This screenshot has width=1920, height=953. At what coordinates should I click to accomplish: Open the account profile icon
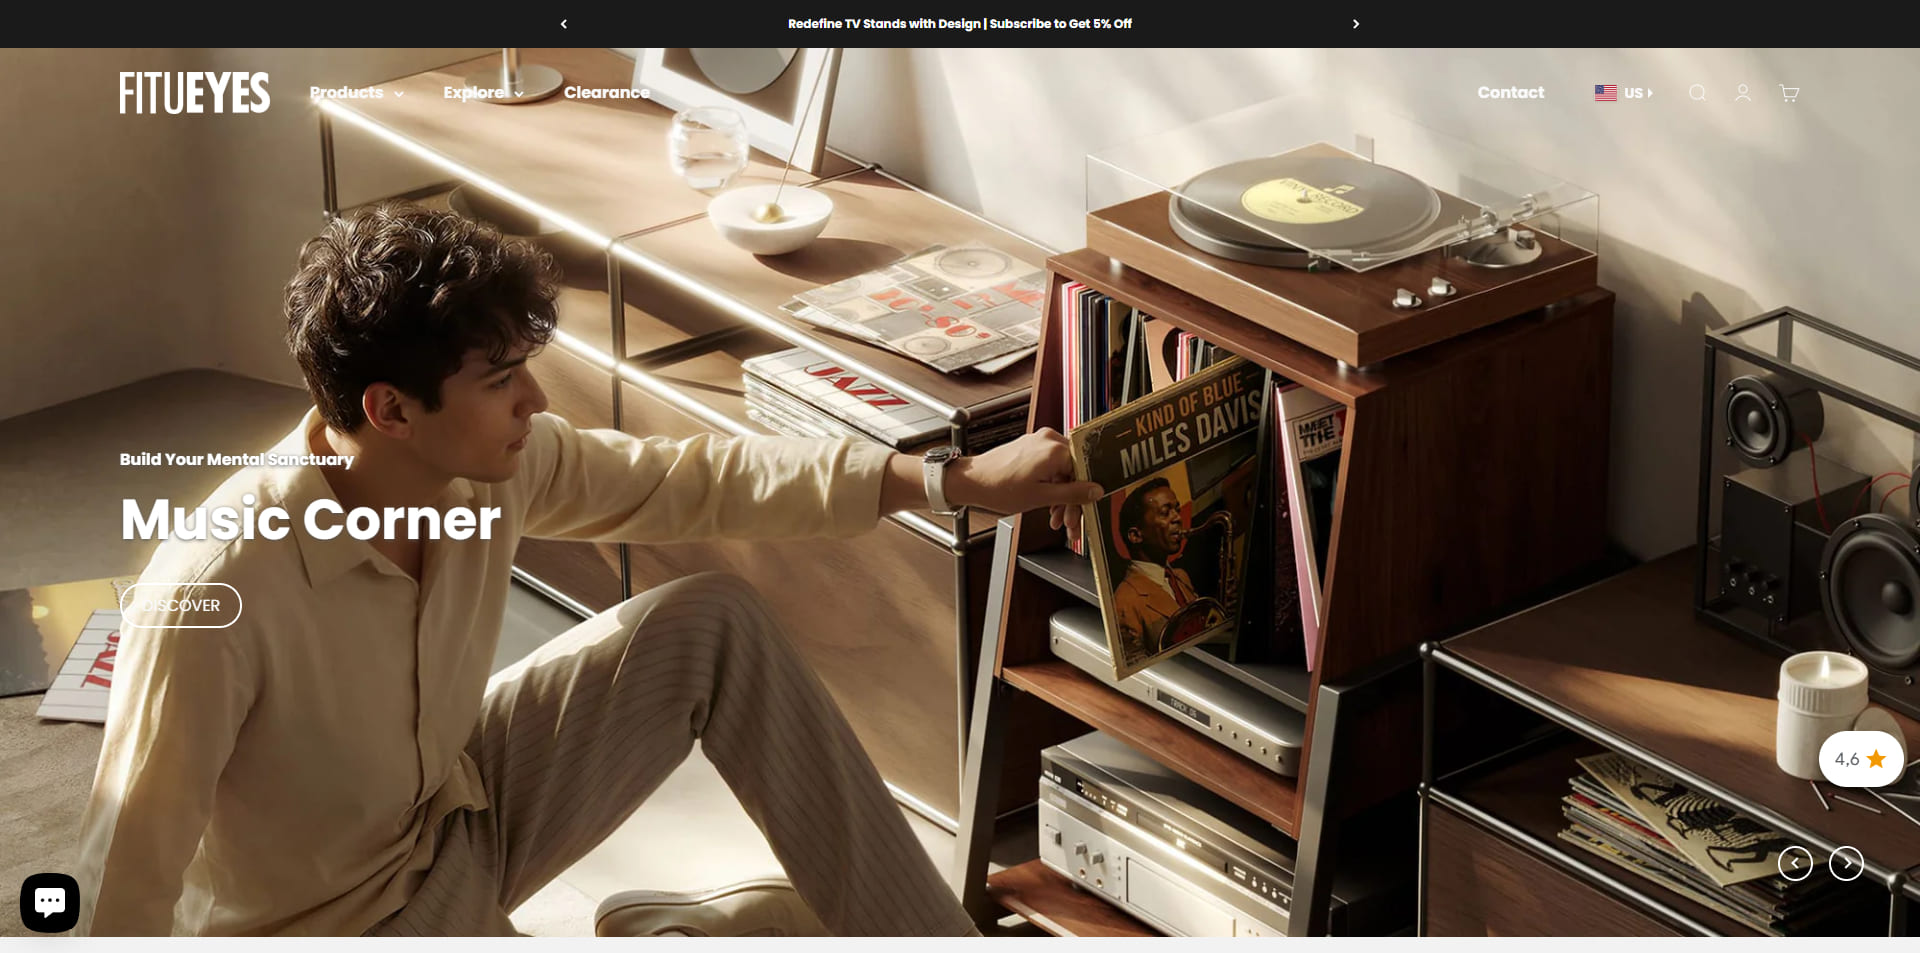click(1743, 93)
